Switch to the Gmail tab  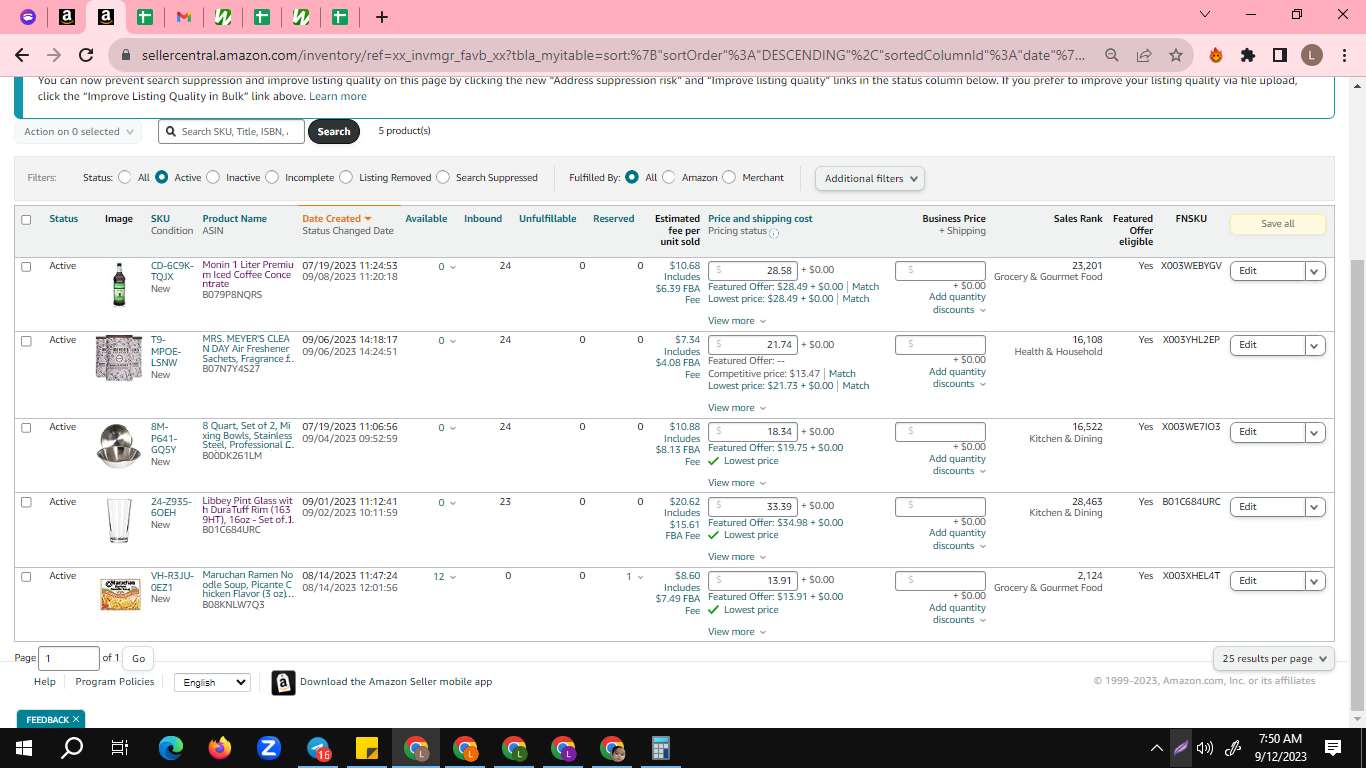coord(183,17)
